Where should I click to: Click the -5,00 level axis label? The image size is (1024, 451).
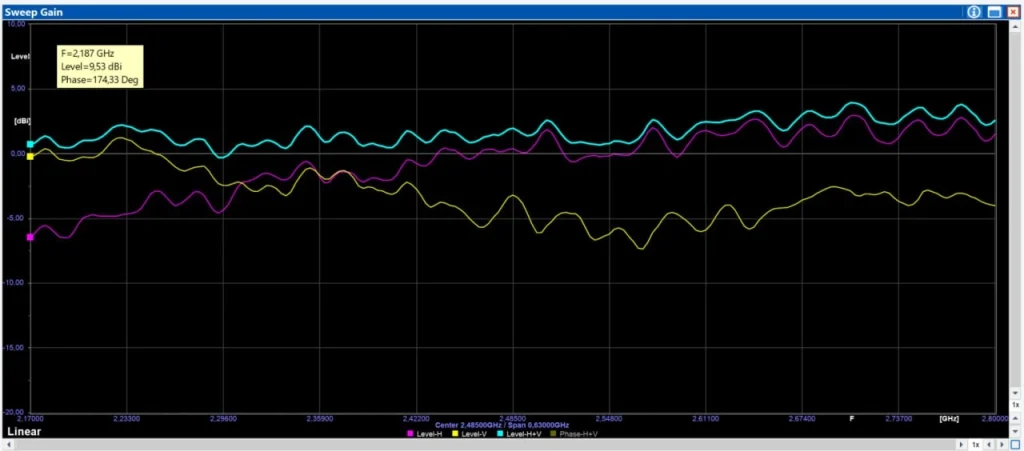point(16,218)
